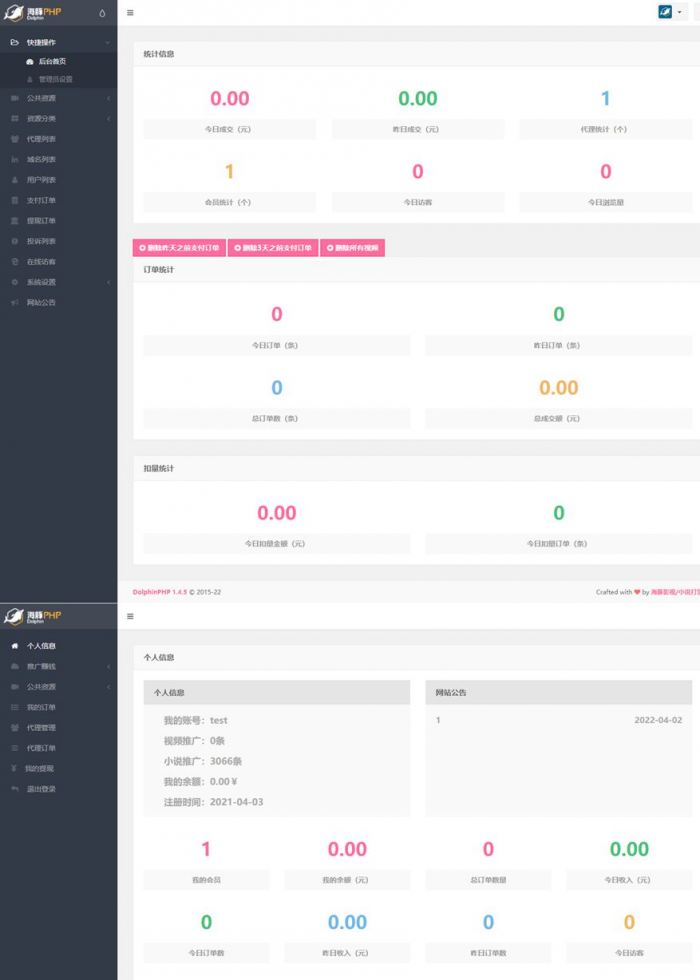
Task: Click the 域名列表 chart icon in the sidebar
Action: coord(15,160)
